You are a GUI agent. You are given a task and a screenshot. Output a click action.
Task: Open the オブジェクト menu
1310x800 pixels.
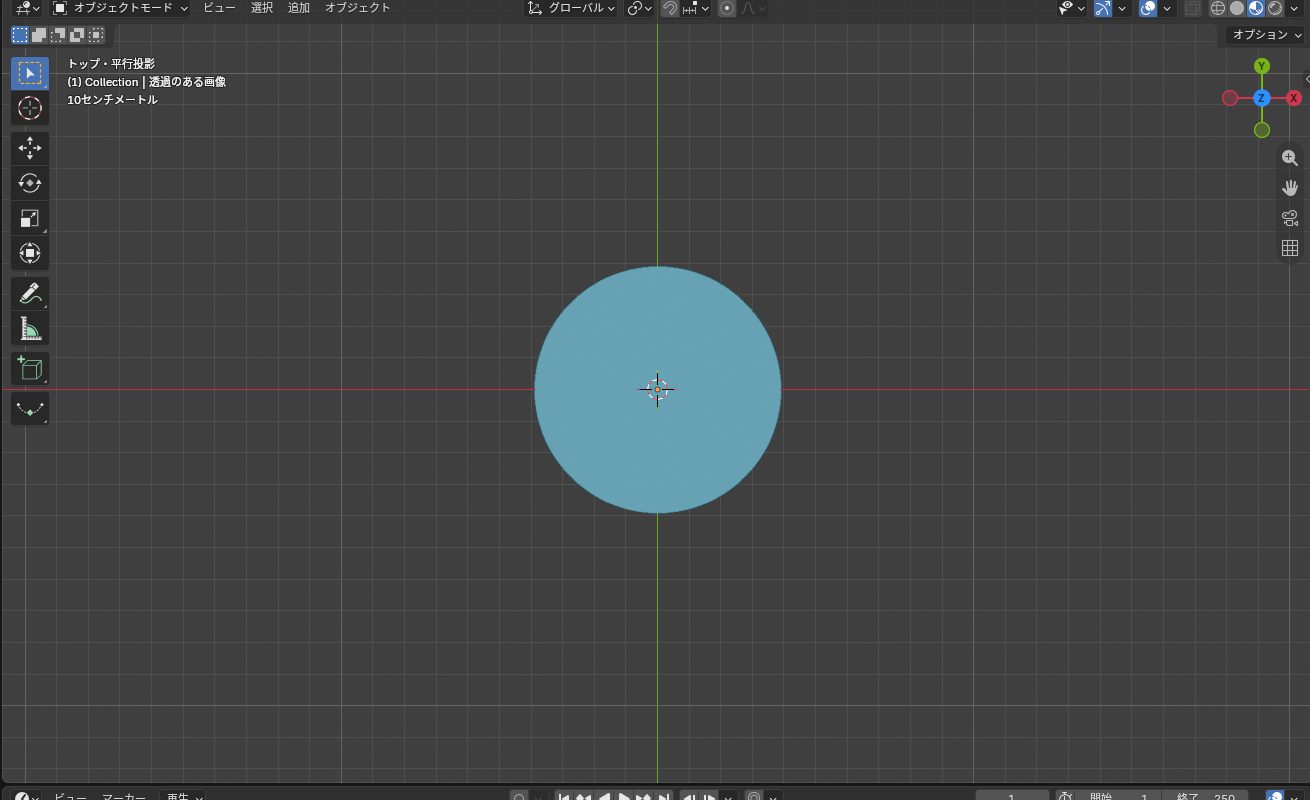(358, 8)
